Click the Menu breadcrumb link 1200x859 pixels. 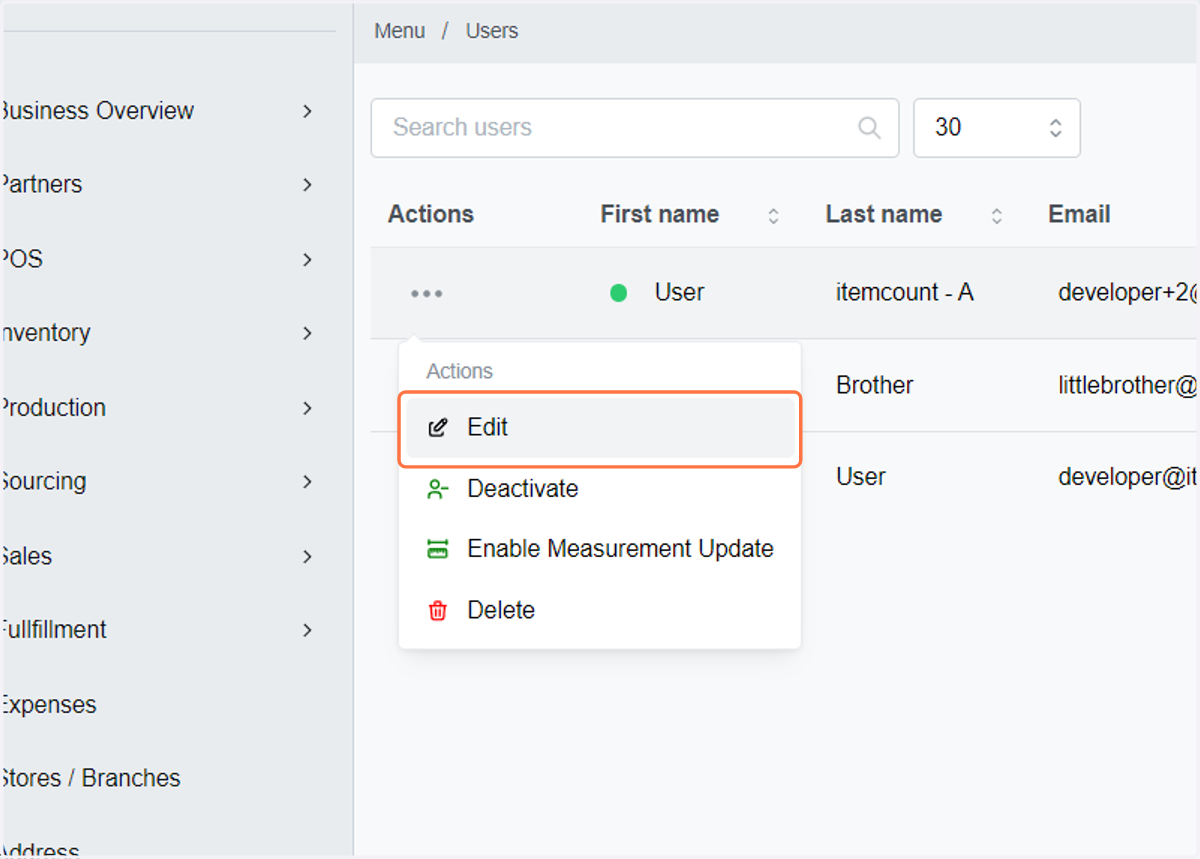click(x=400, y=31)
